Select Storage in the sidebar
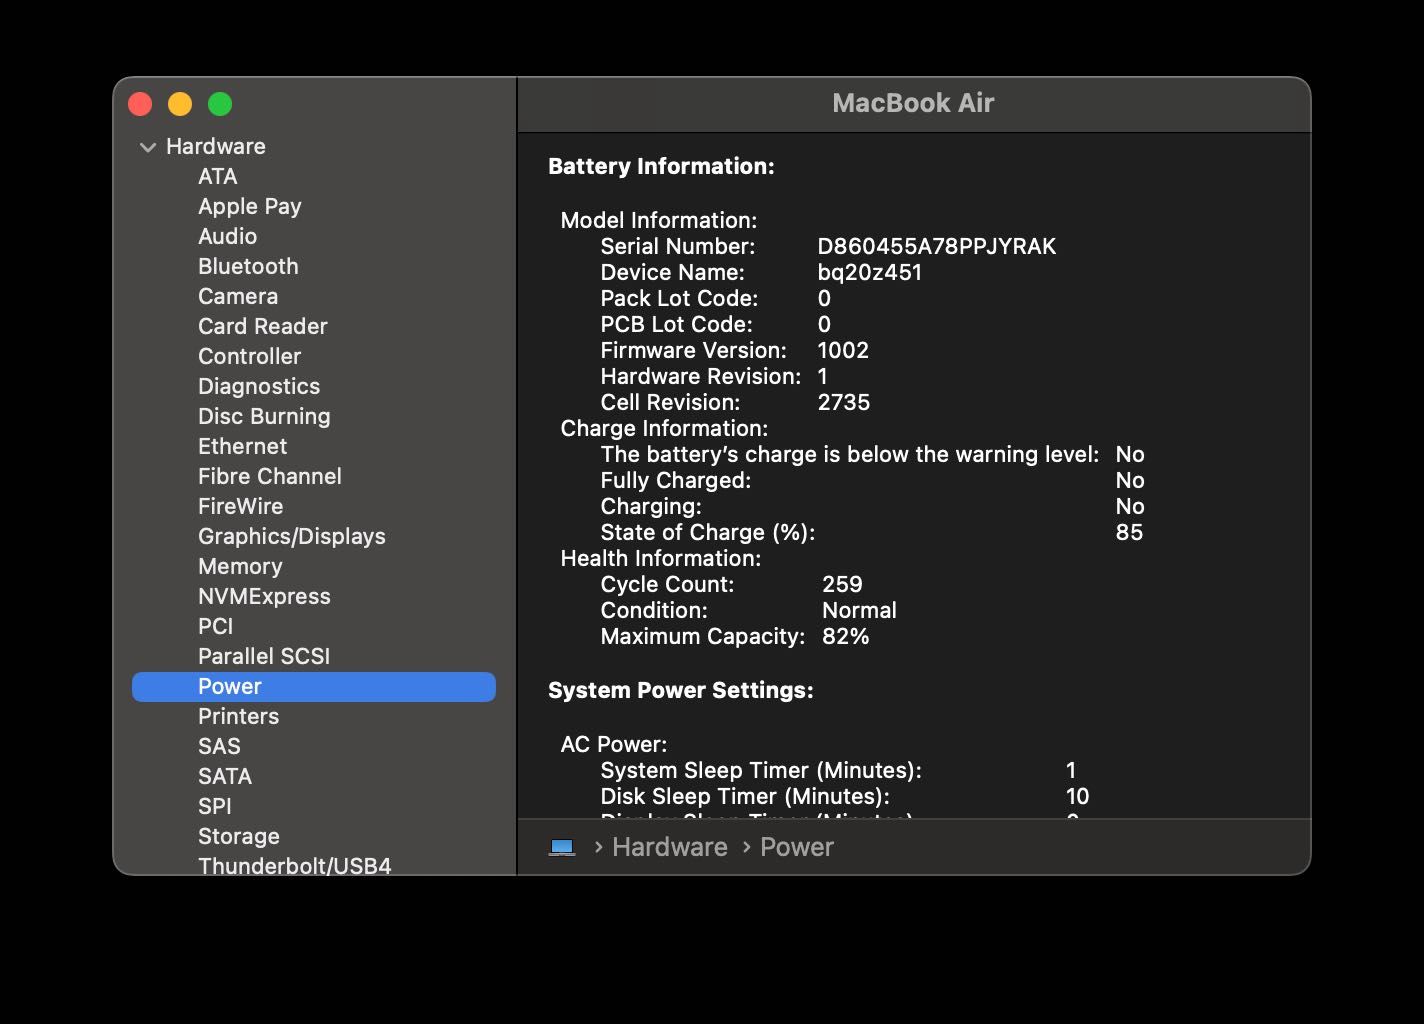The height and width of the screenshot is (1024, 1424). 239,836
